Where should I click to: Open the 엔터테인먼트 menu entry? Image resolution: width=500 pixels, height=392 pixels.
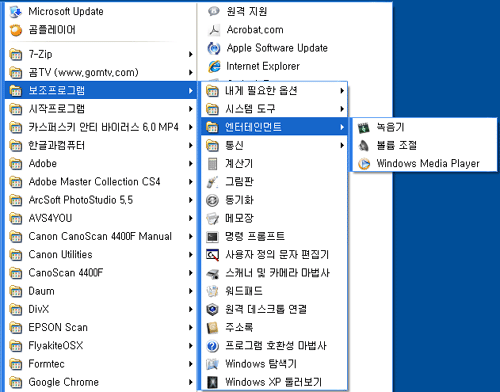coord(274,127)
